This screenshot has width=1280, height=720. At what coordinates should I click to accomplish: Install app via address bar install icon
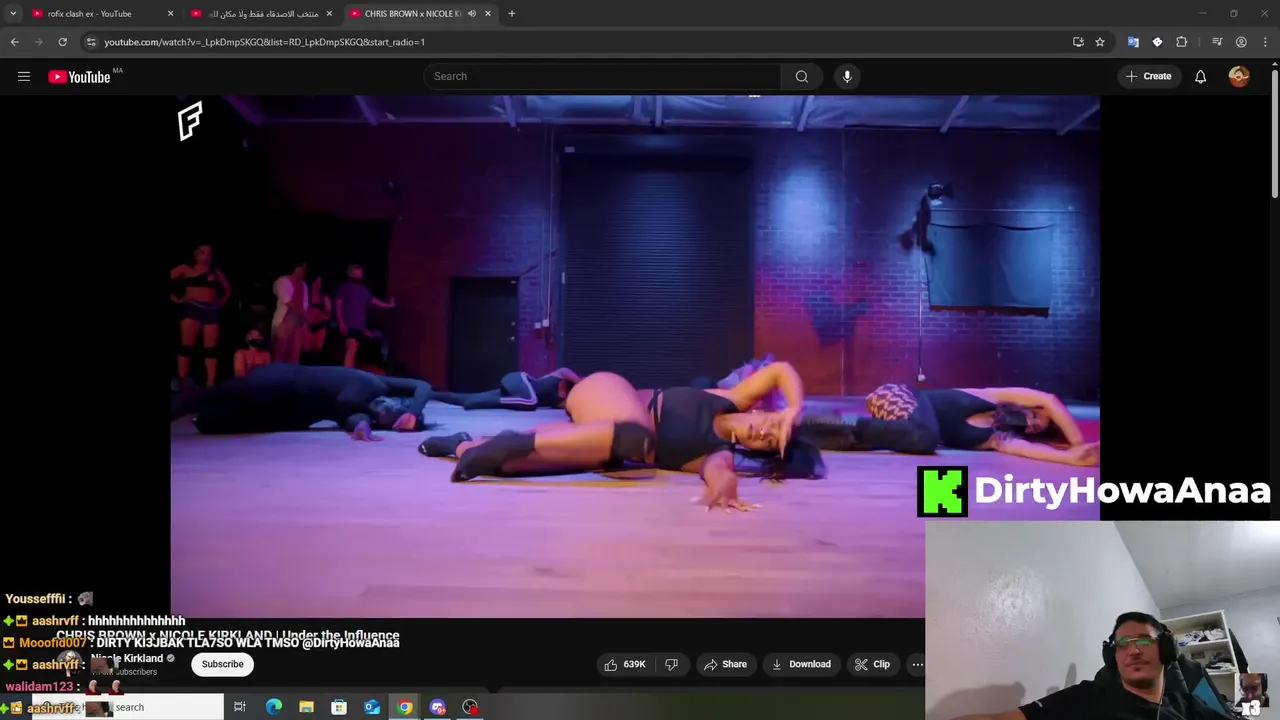coord(1078,42)
